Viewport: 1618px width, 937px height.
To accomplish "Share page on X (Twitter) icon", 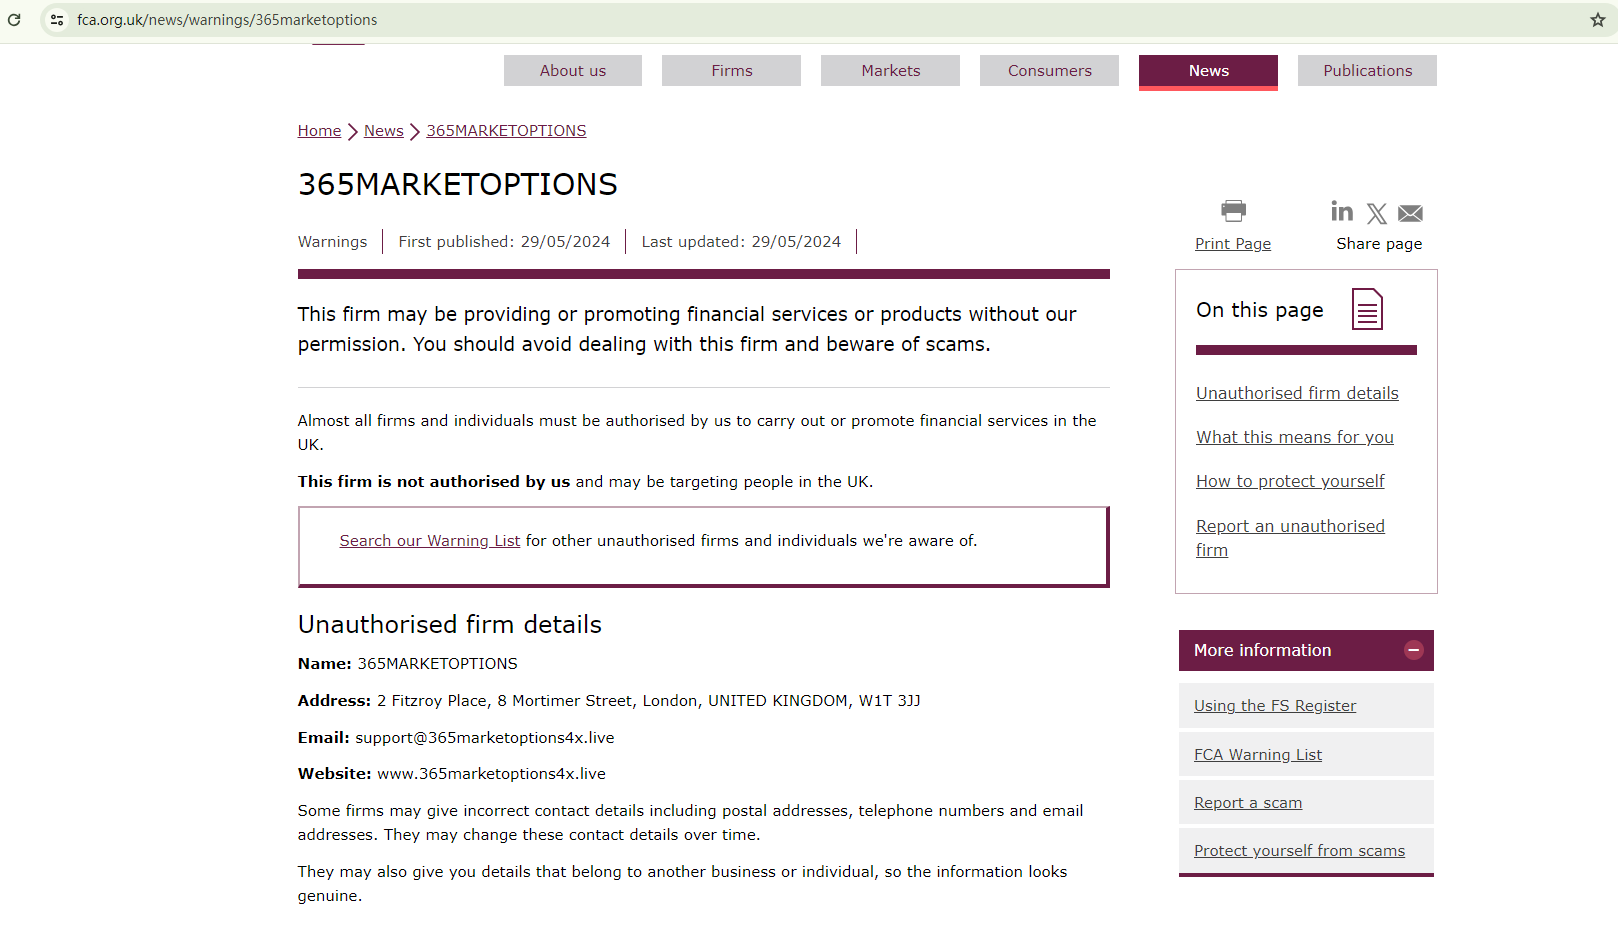I will pyautogui.click(x=1377, y=213).
